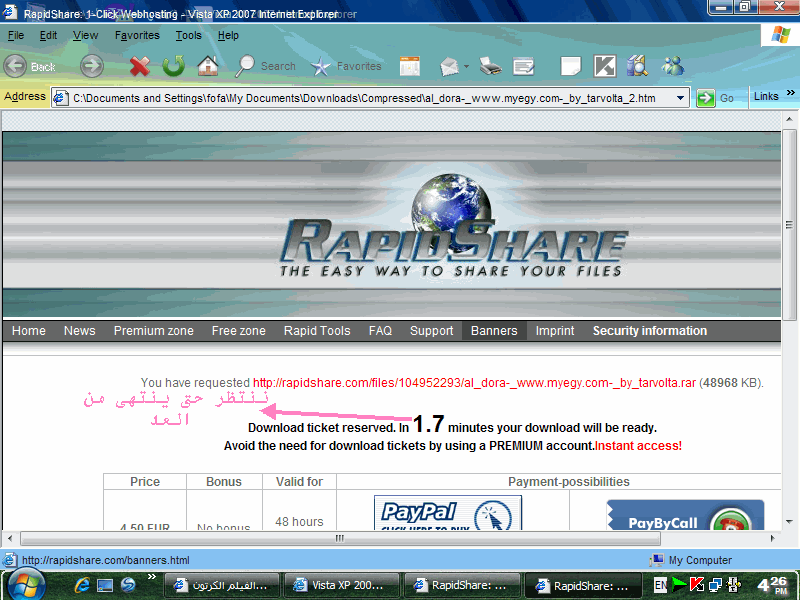Image resolution: width=800 pixels, height=600 pixels.
Task: Click the vertical scrollbar down arrow
Action: pyautogui.click(x=789, y=521)
